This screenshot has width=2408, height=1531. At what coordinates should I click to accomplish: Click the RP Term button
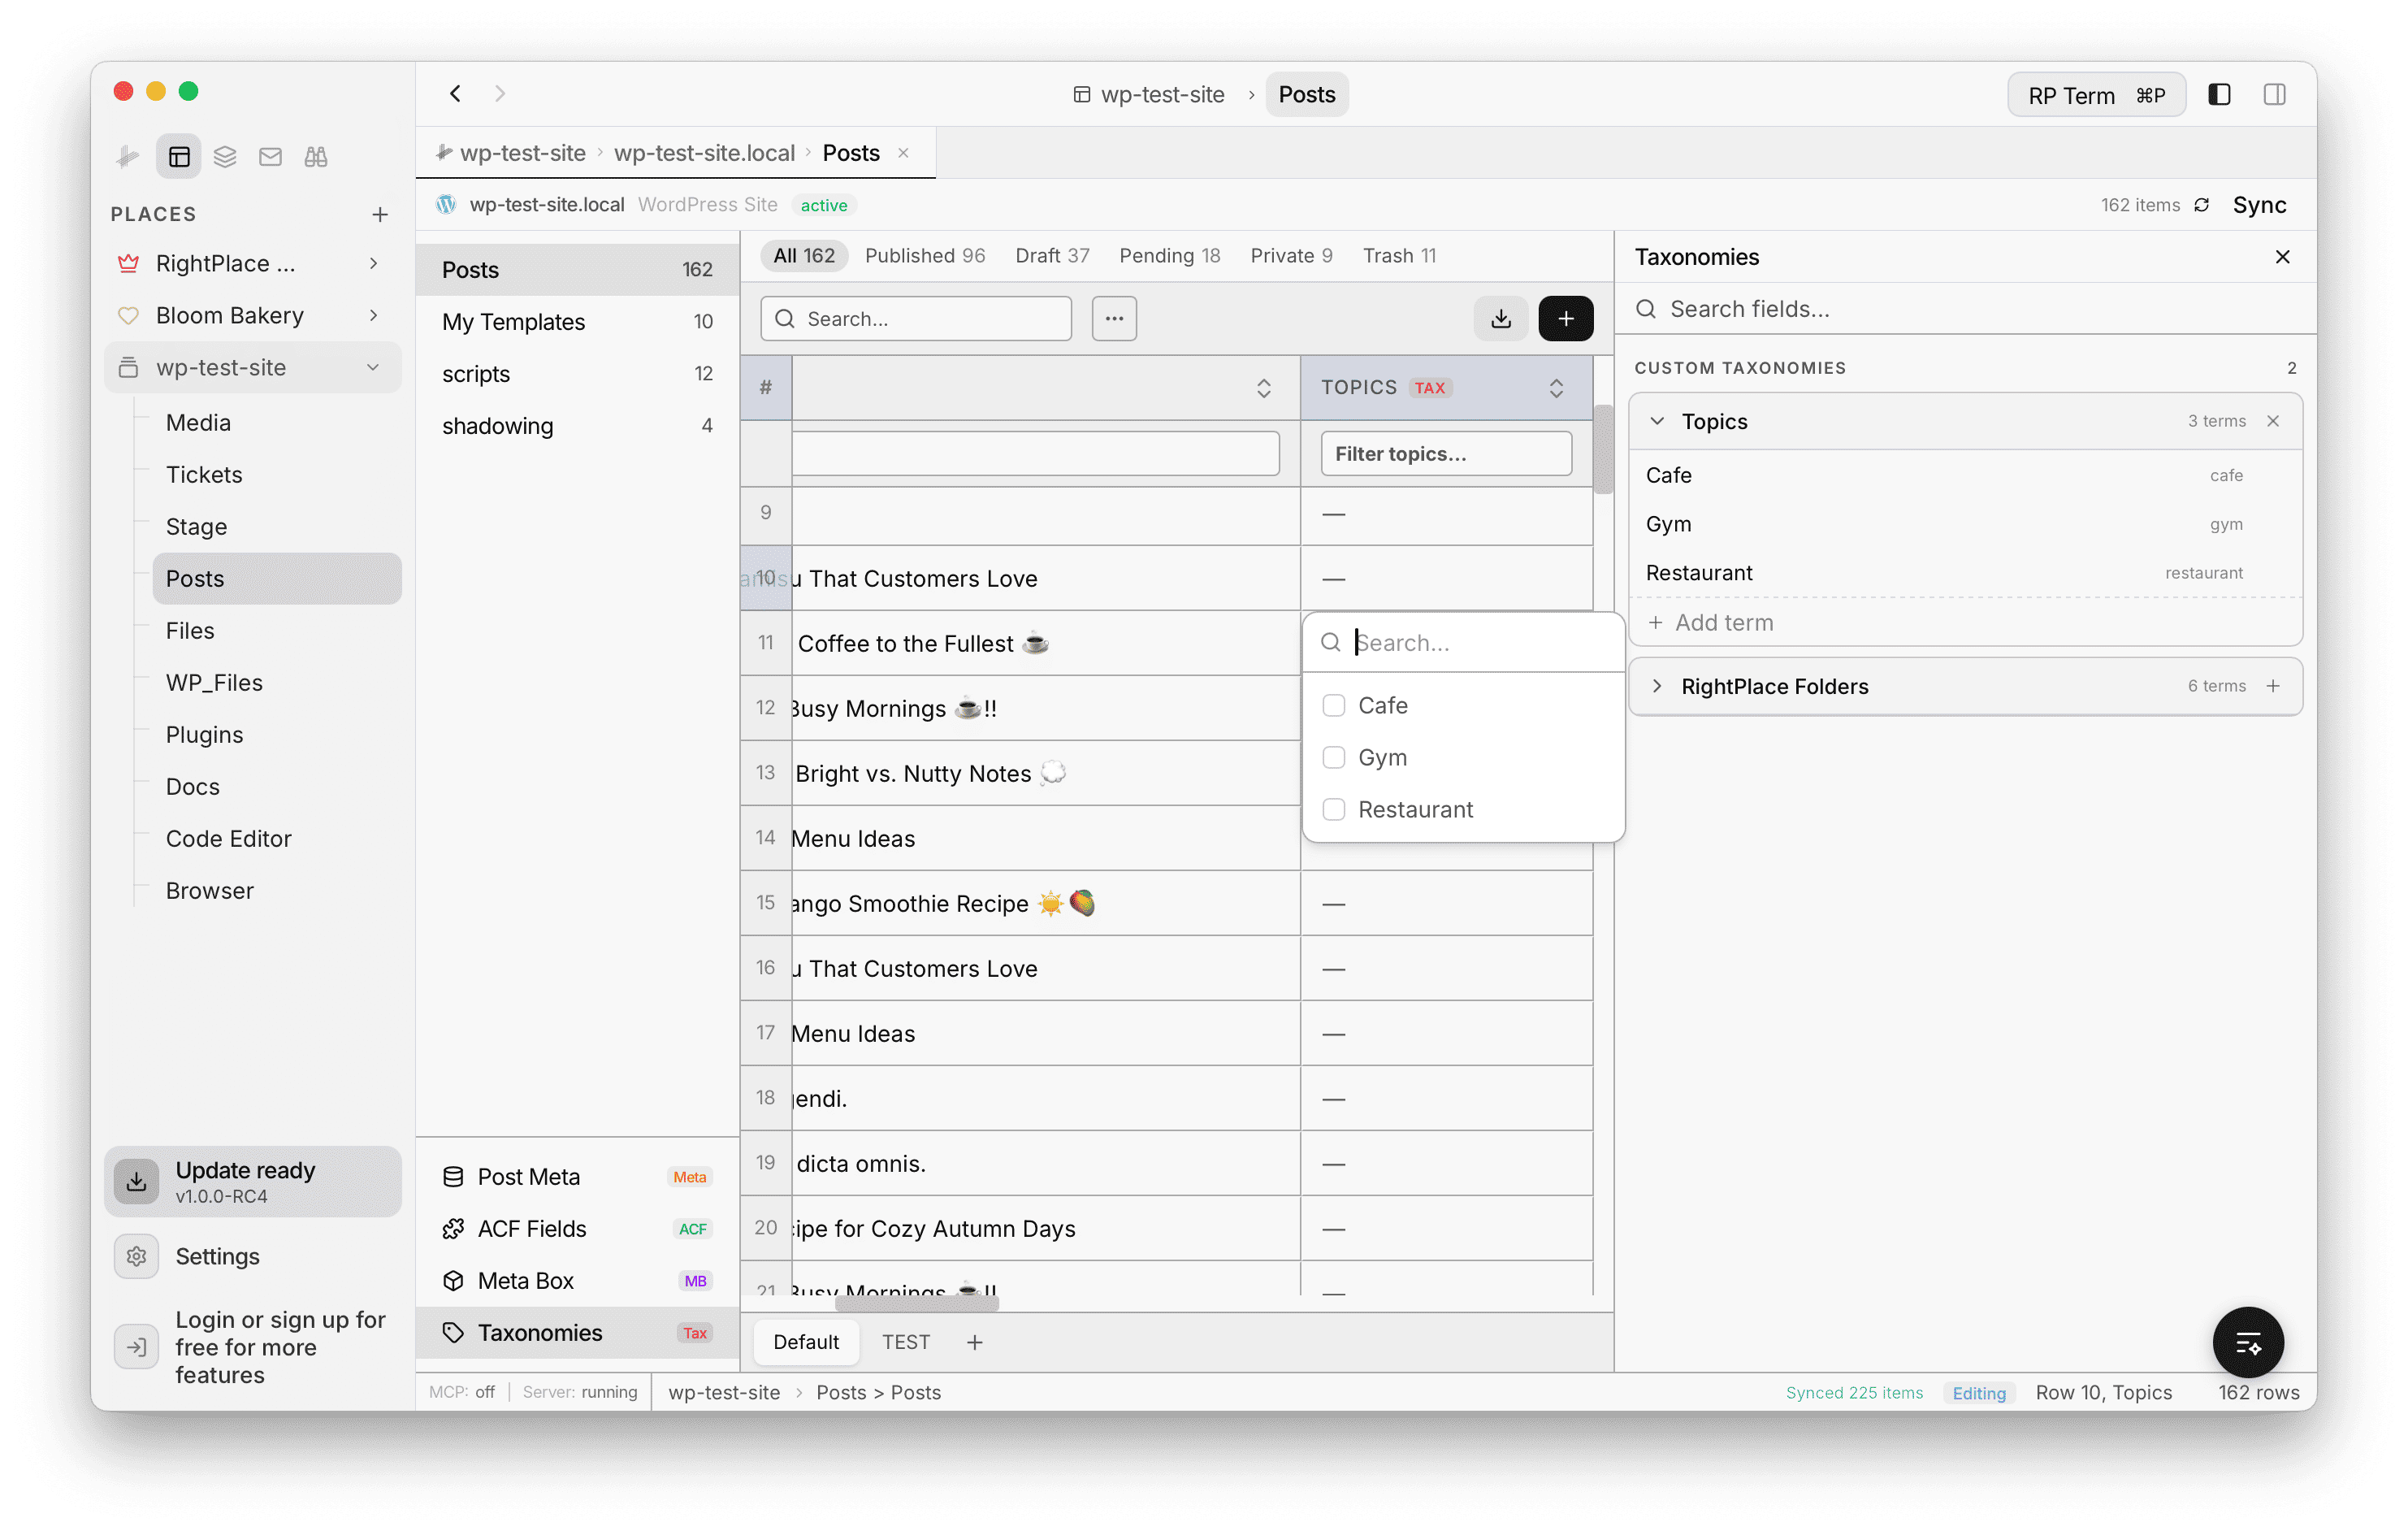point(2095,95)
